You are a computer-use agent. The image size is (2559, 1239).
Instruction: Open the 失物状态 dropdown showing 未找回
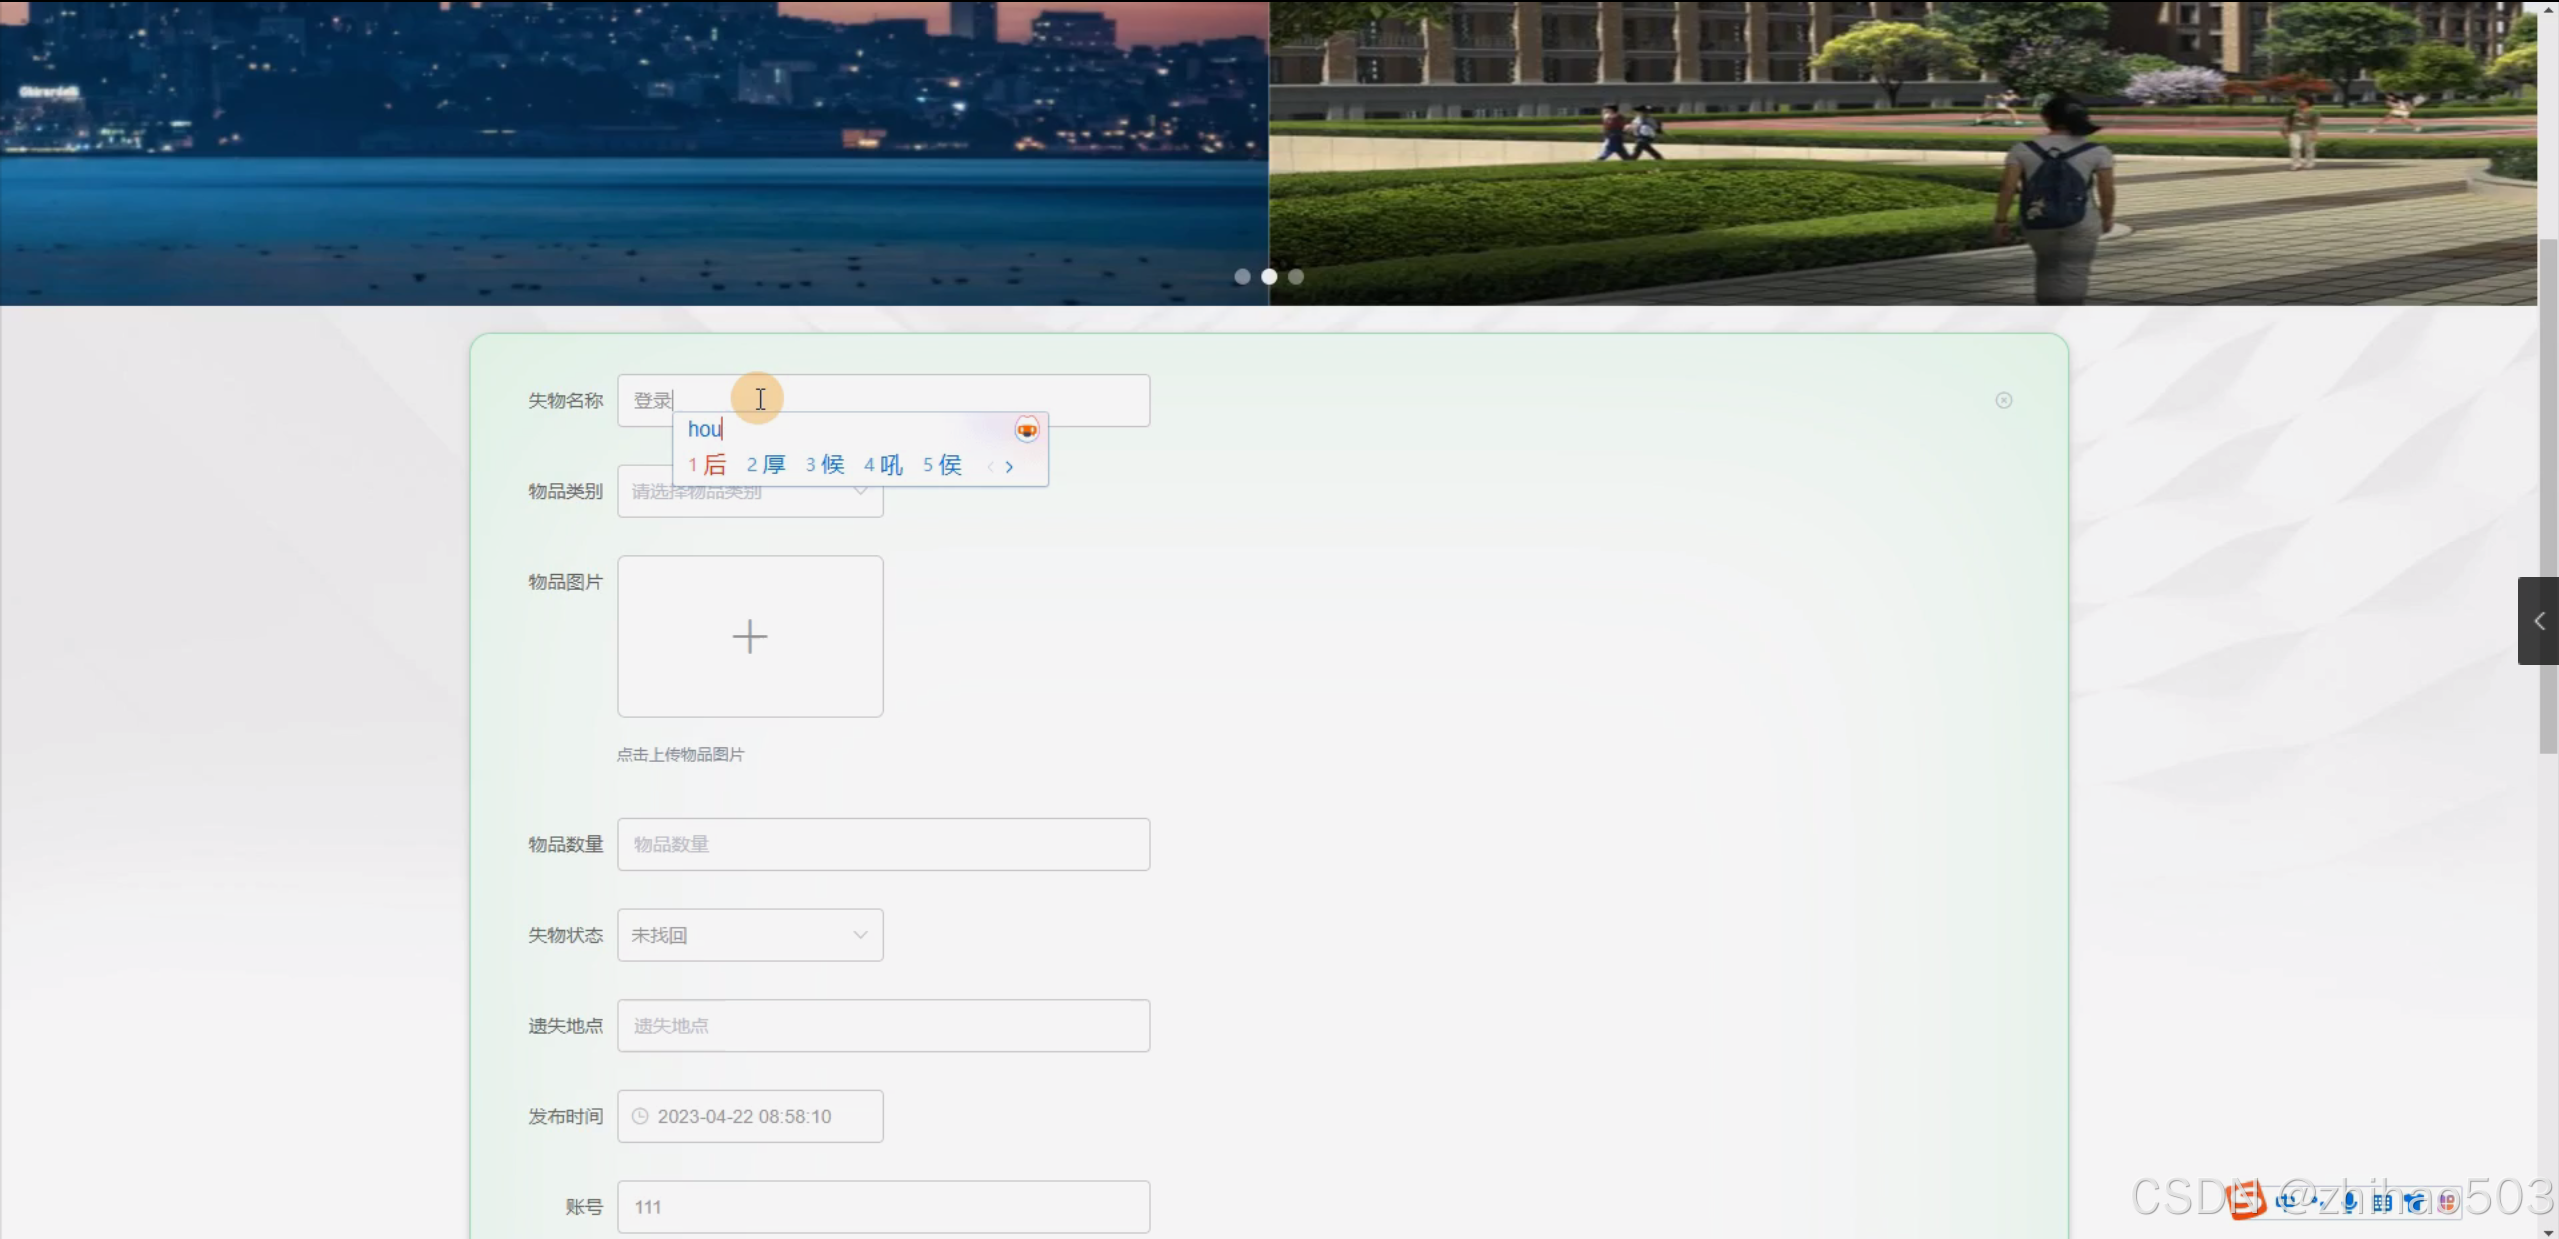click(x=750, y=935)
